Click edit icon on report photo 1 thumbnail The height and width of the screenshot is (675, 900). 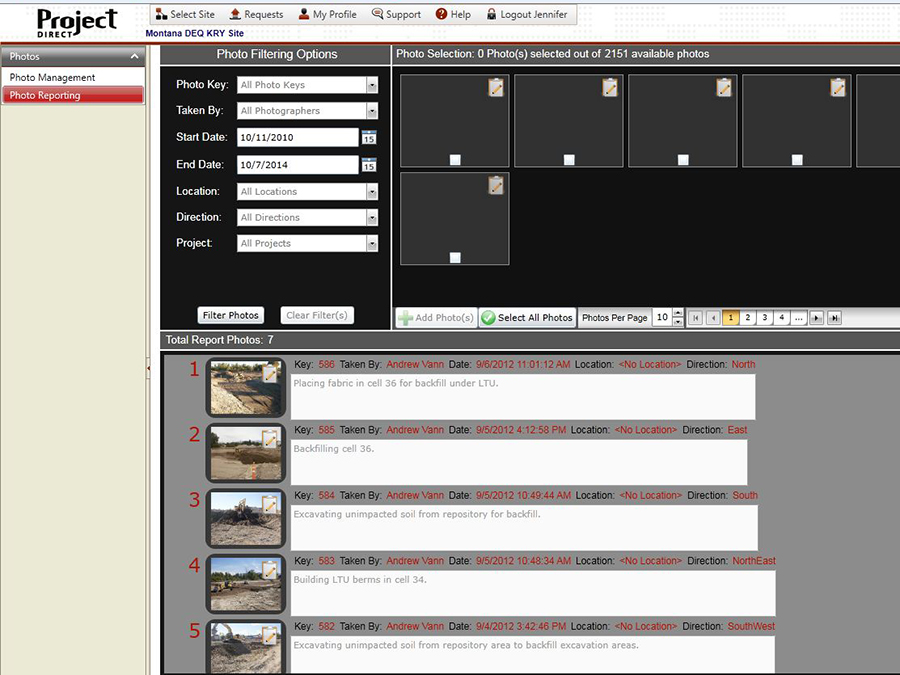(x=270, y=373)
